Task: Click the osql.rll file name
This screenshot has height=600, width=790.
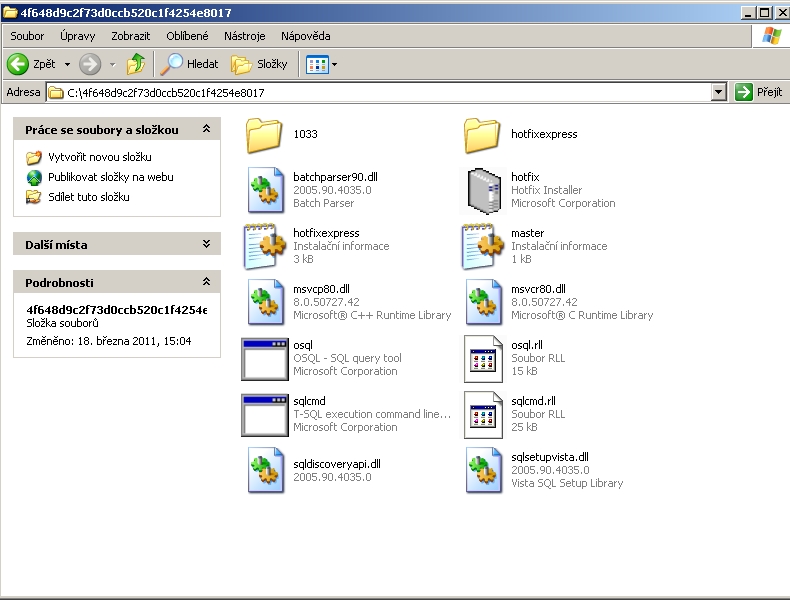Action: pyautogui.click(x=526, y=345)
